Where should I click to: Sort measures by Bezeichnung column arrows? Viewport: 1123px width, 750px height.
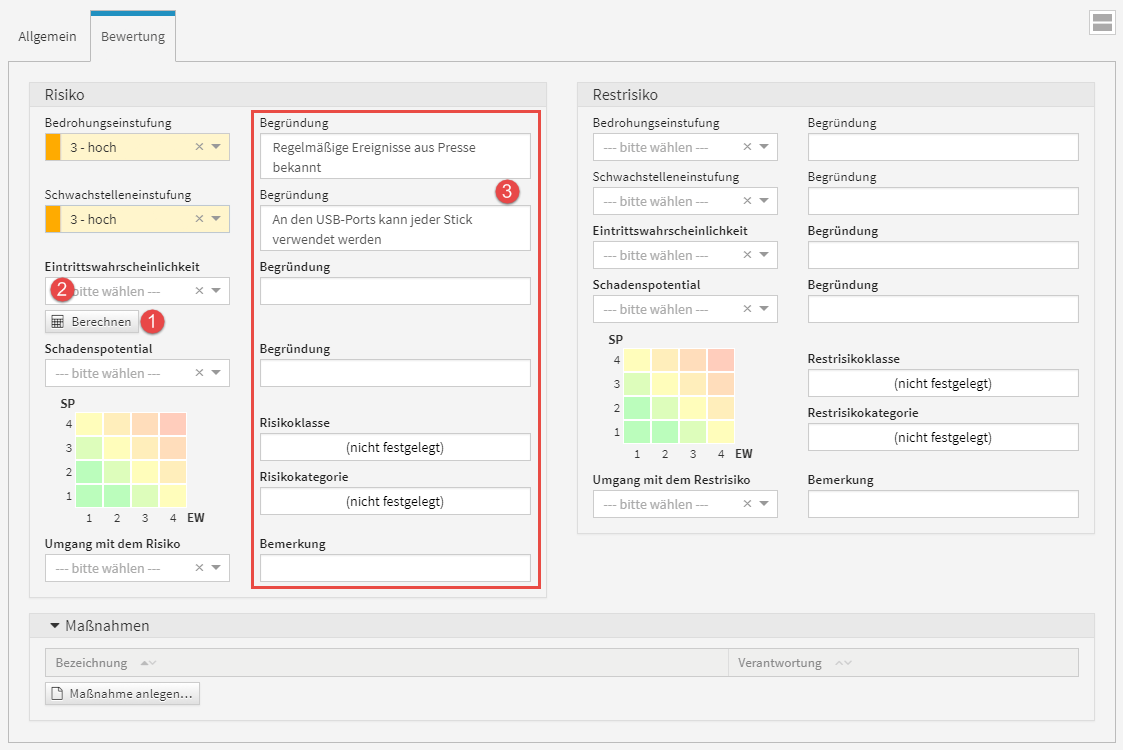(148, 663)
